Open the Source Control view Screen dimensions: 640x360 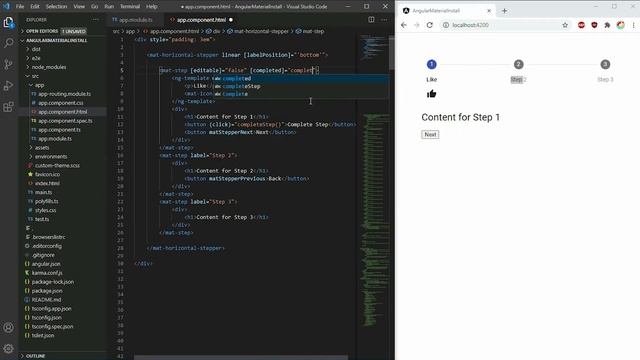[8, 64]
